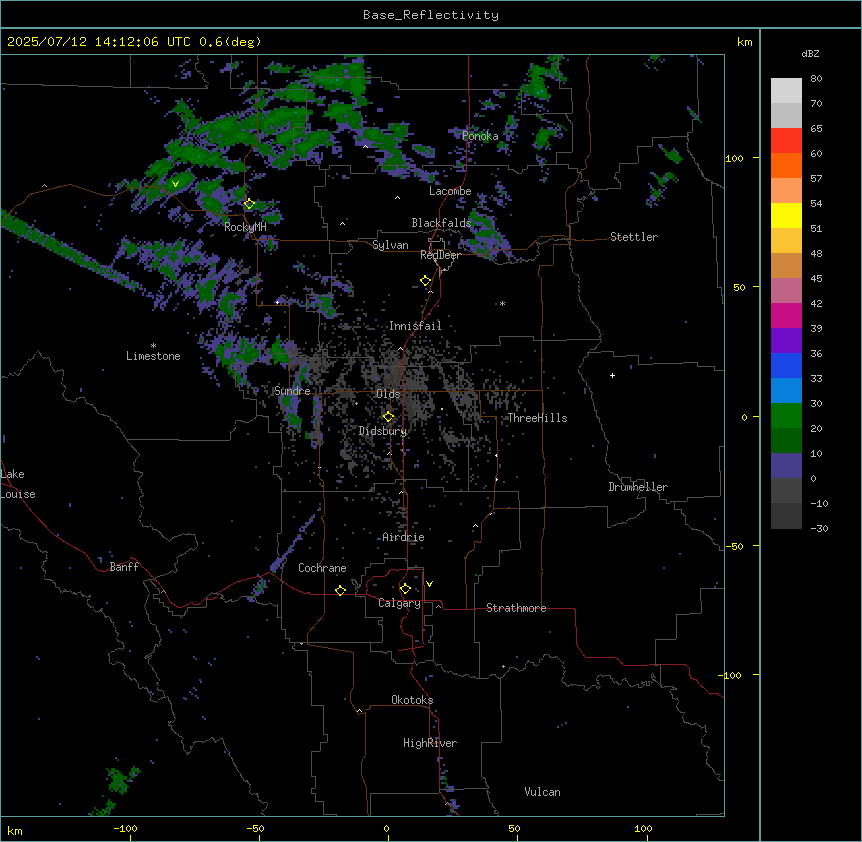Click the 80 value on the dBZ scale
Viewport: 862px width, 842px height.
tap(816, 79)
